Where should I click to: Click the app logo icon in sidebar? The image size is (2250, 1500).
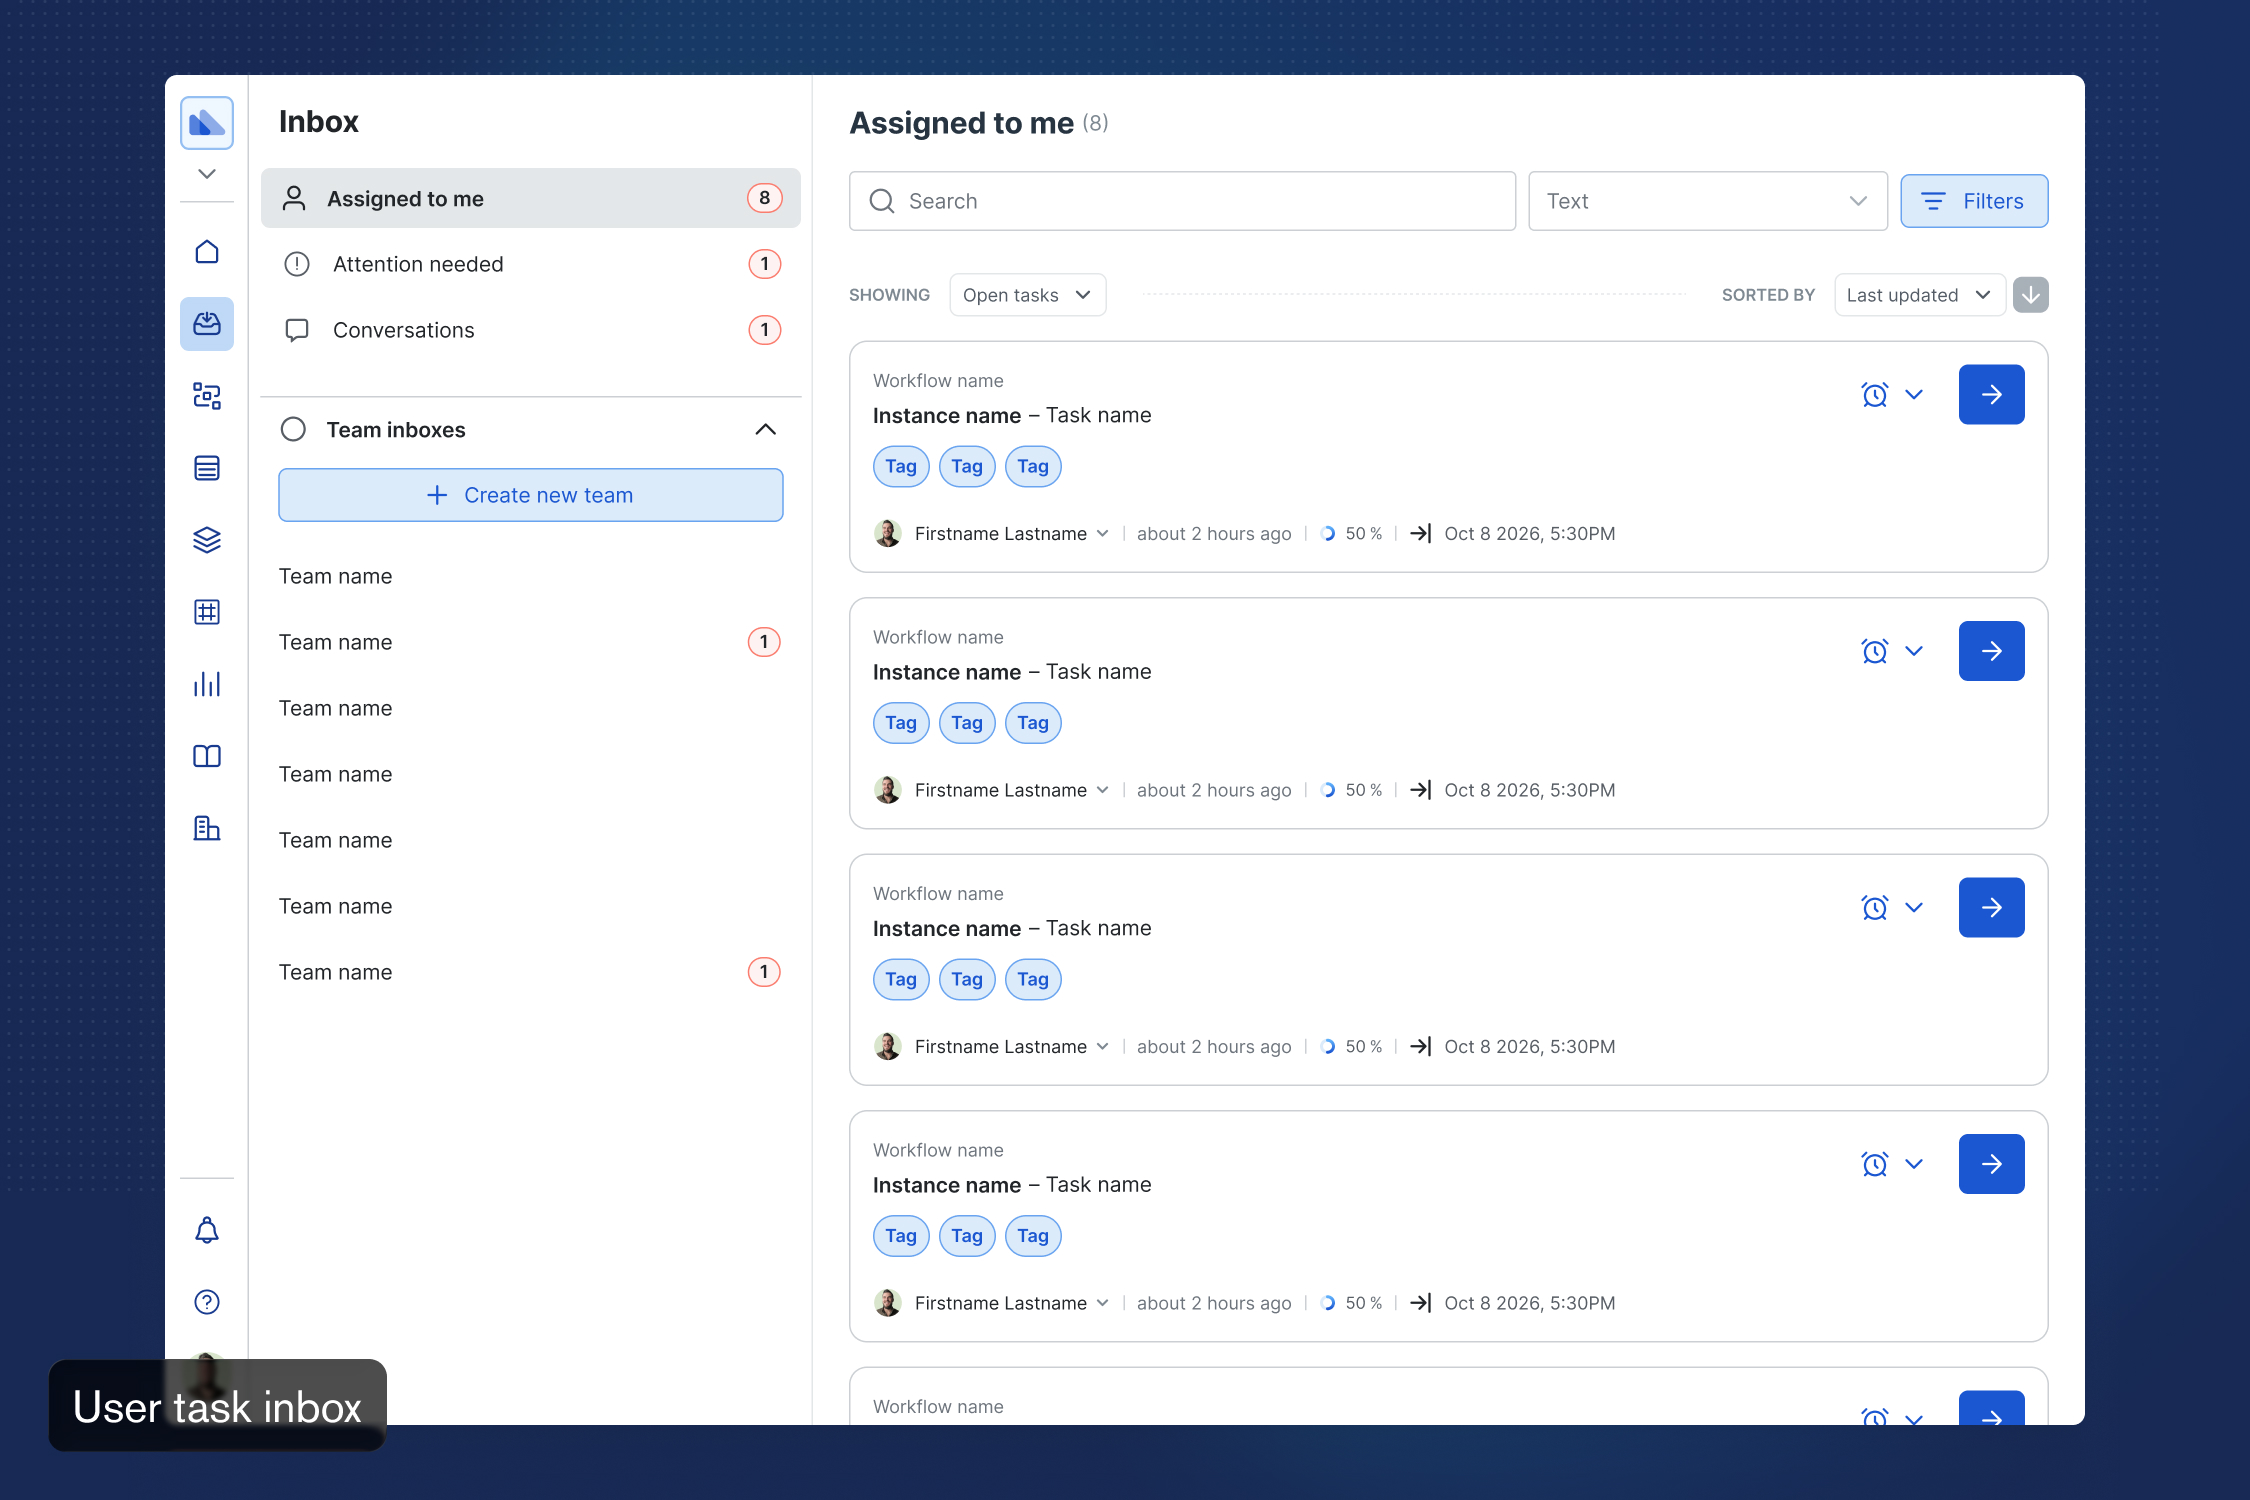coord(207,123)
